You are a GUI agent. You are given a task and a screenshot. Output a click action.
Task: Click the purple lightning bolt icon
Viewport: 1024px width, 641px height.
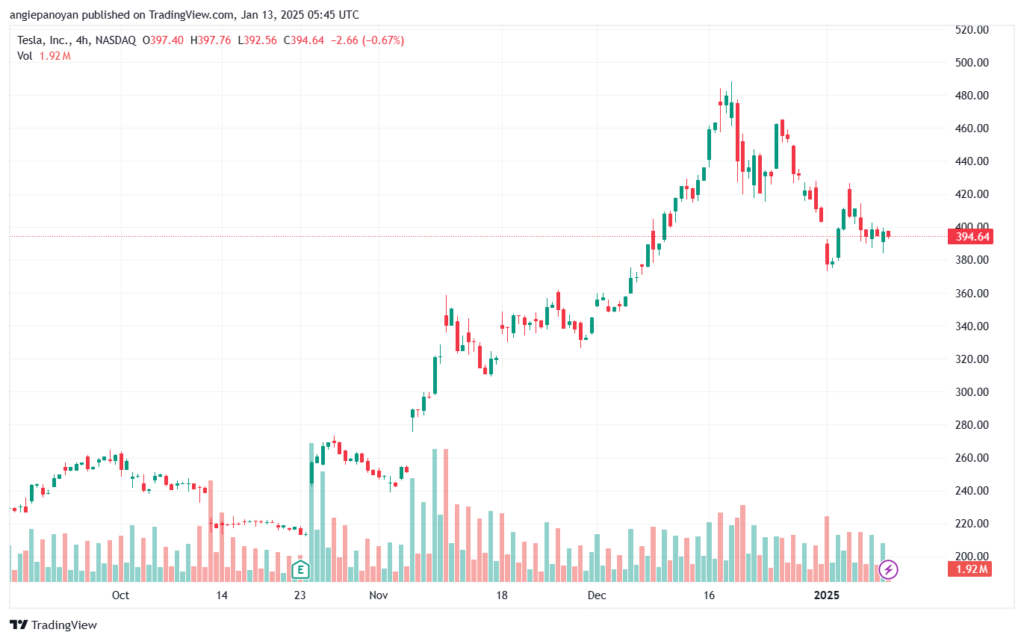pyautogui.click(x=888, y=570)
